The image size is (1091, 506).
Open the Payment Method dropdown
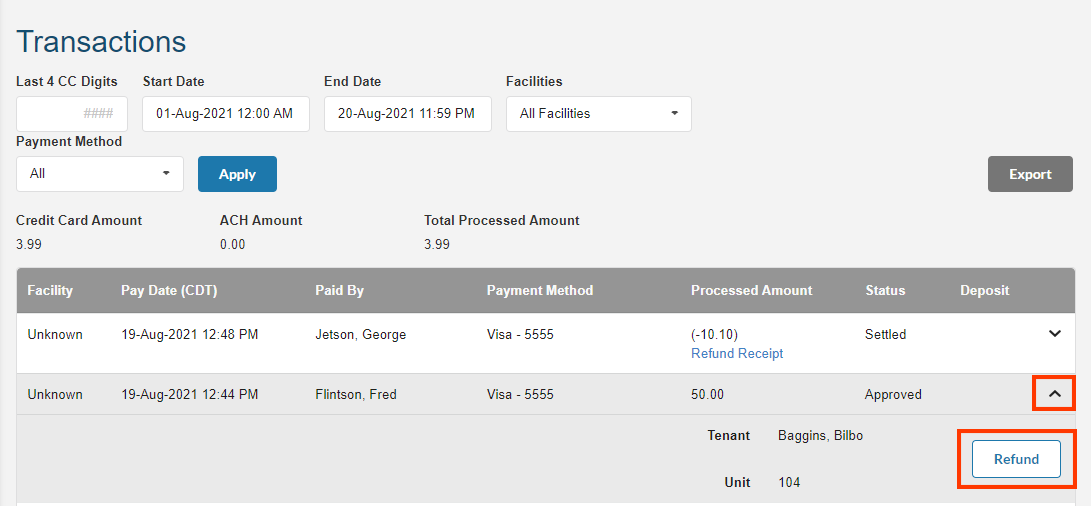[x=100, y=174]
